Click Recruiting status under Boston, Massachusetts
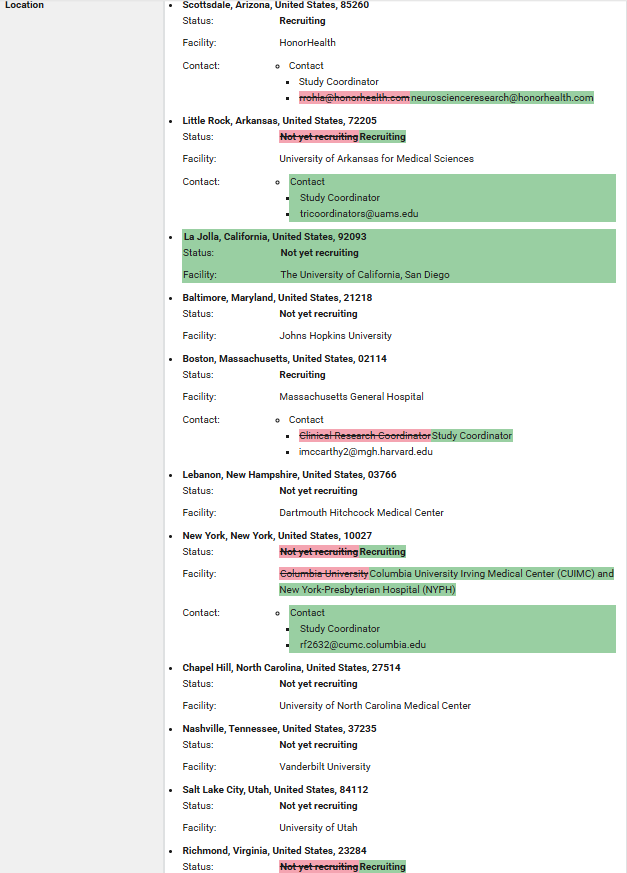Screen dimensions: 627x873 [302, 375]
